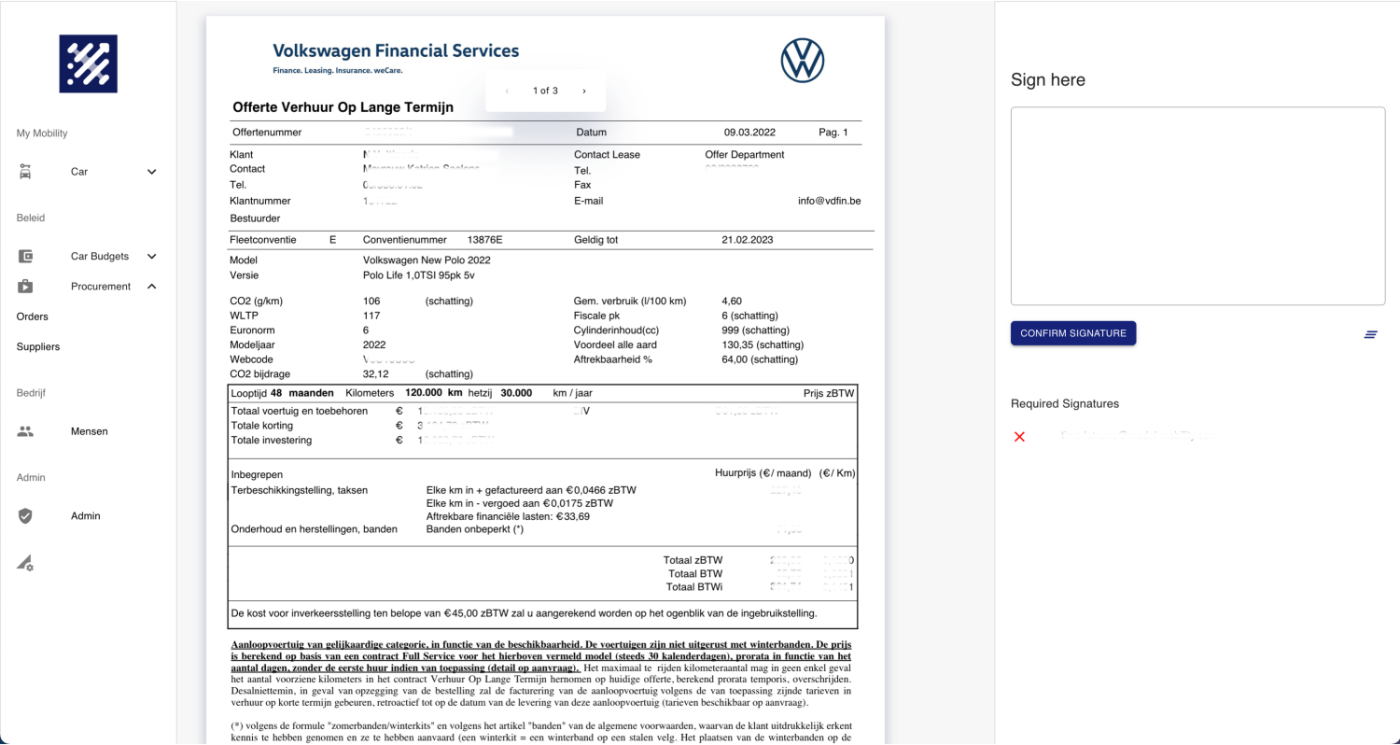Click the Geldig tot date 21.02.2023
This screenshot has height=745, width=1400.
[x=747, y=240]
